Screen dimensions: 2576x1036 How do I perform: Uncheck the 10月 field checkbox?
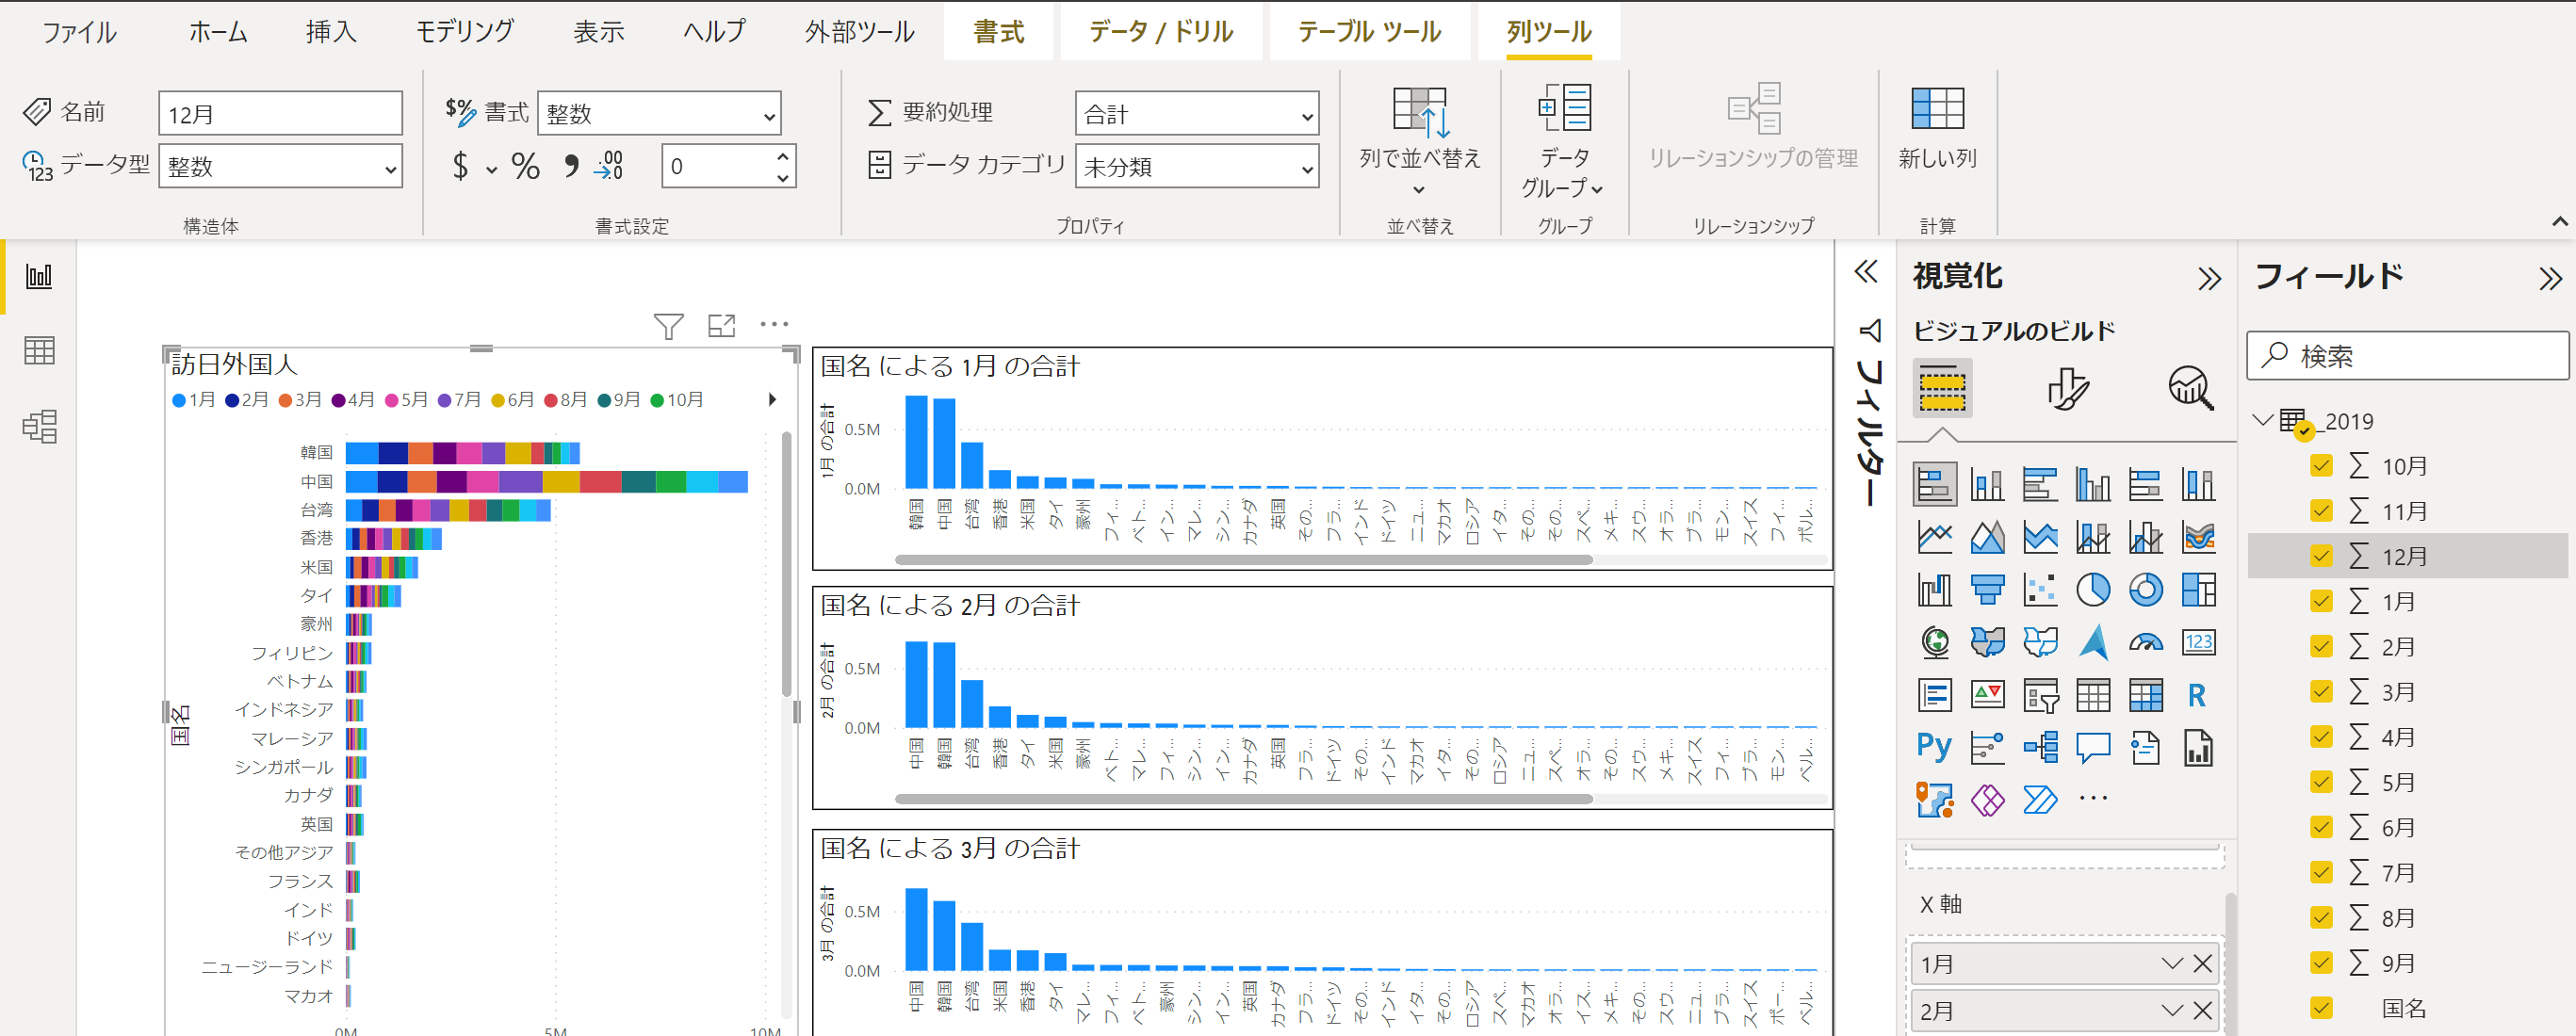pyautogui.click(x=2321, y=466)
